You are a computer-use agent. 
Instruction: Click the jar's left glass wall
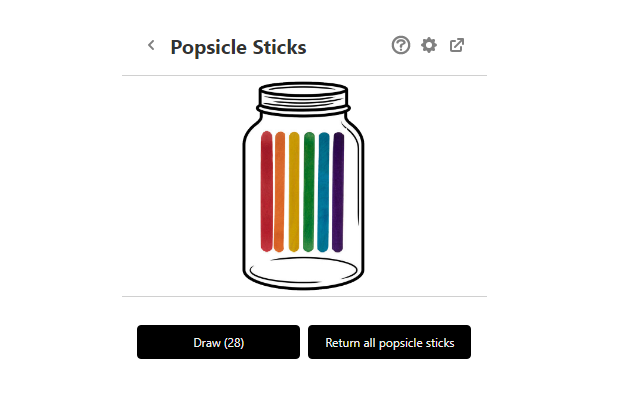(245, 200)
